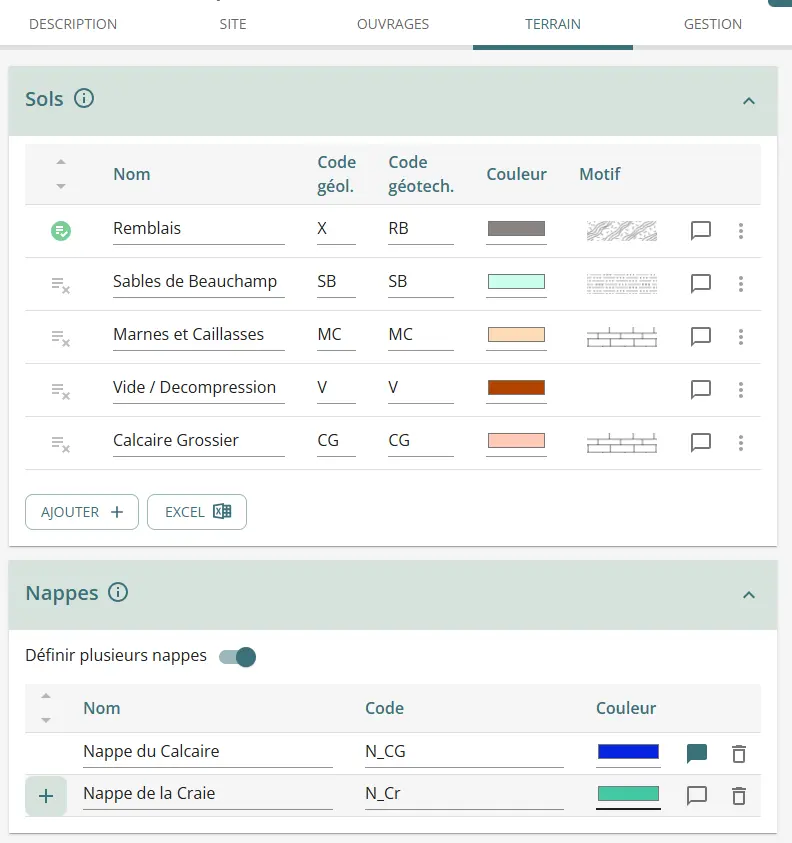Screen dimensions: 792x843
Task: Open three-dot menu for Sables de Beauchamp
Action: (x=740, y=283)
